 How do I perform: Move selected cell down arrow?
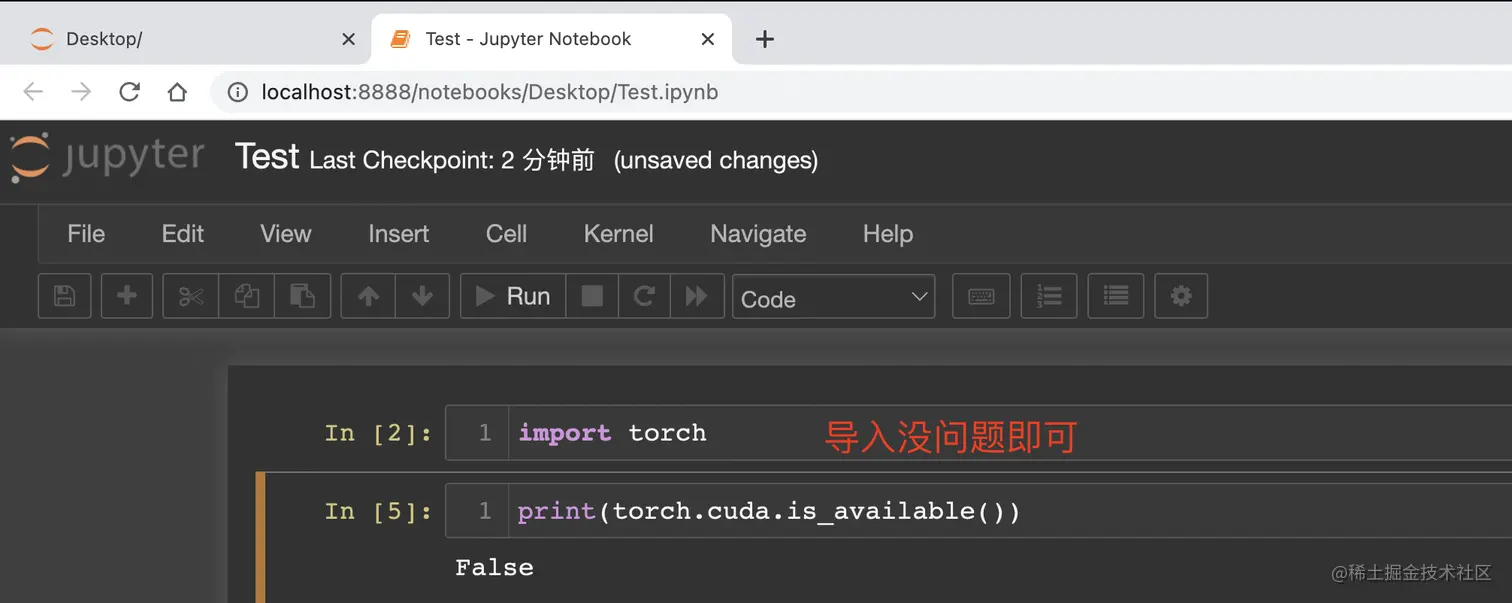[x=423, y=296]
